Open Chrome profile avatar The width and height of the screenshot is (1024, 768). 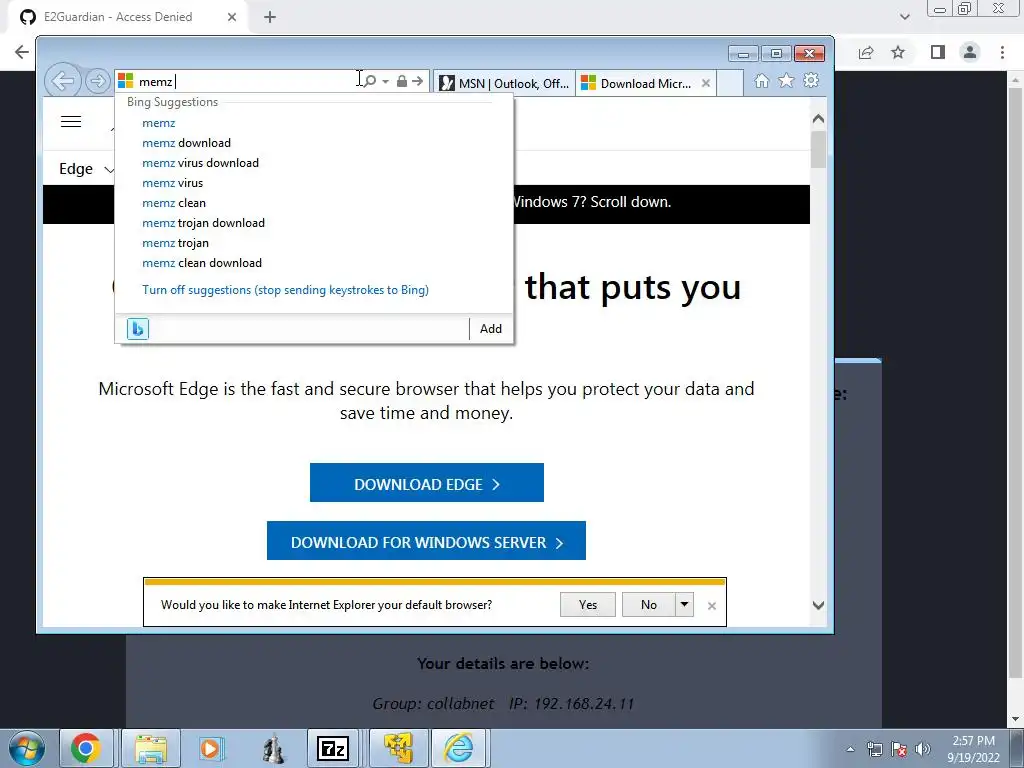tap(970, 52)
